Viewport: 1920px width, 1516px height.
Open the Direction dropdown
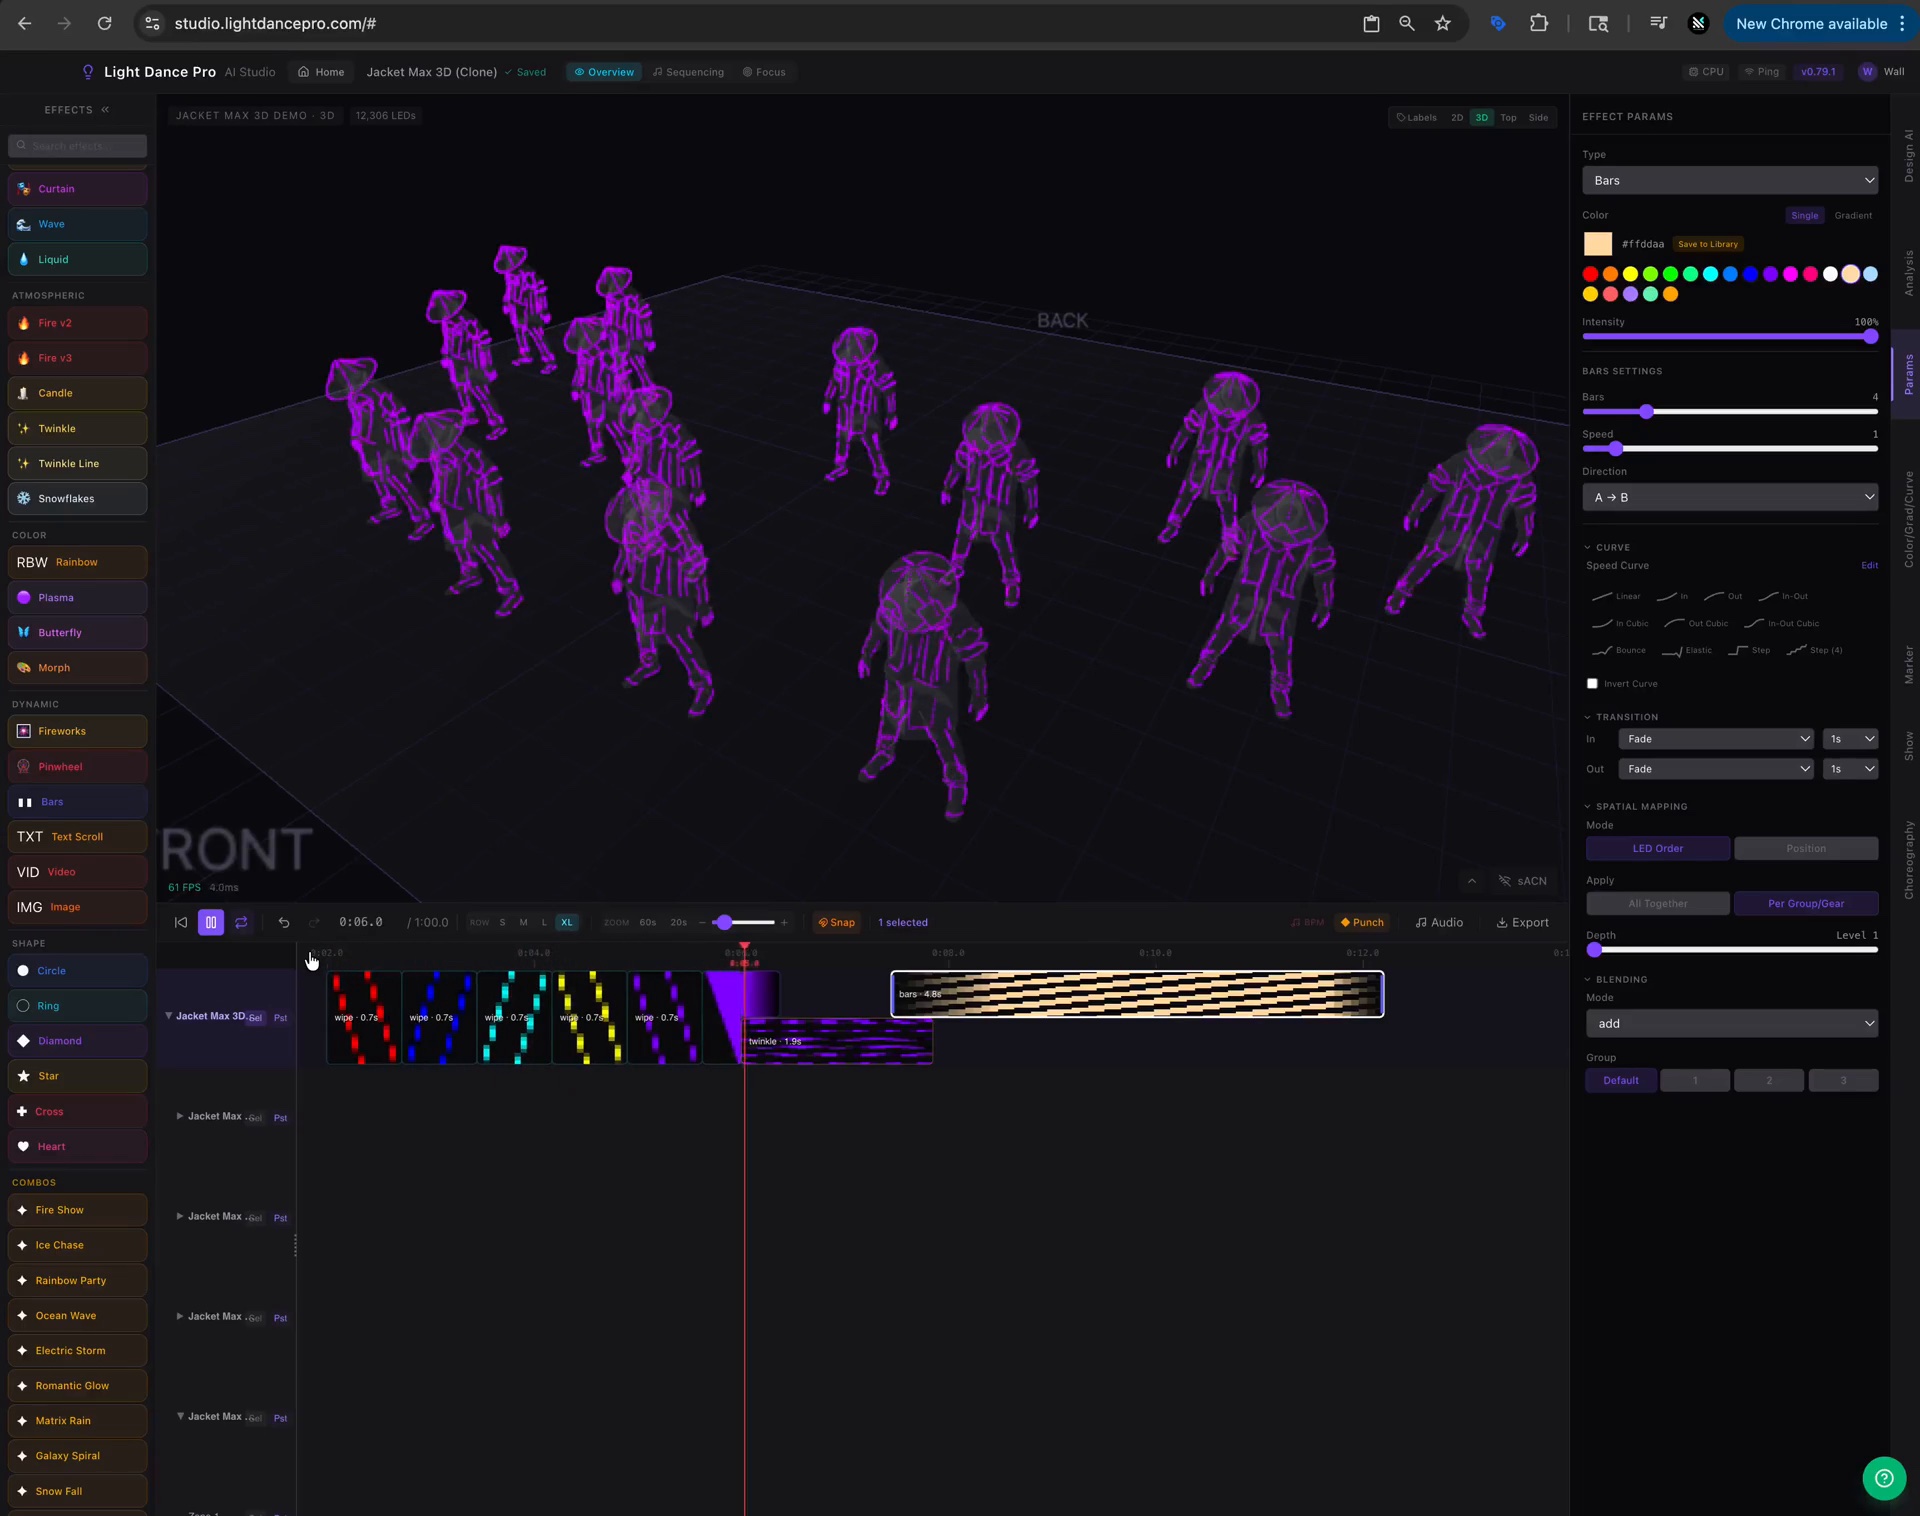tap(1730, 497)
